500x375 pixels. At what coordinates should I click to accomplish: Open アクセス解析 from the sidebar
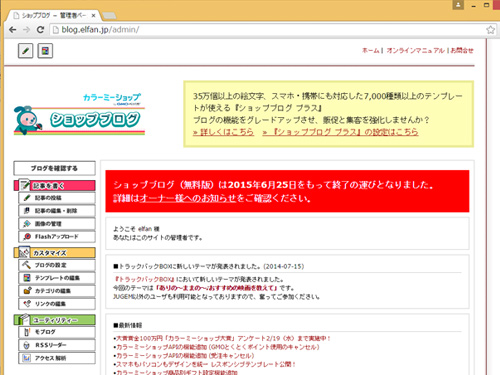57,358
